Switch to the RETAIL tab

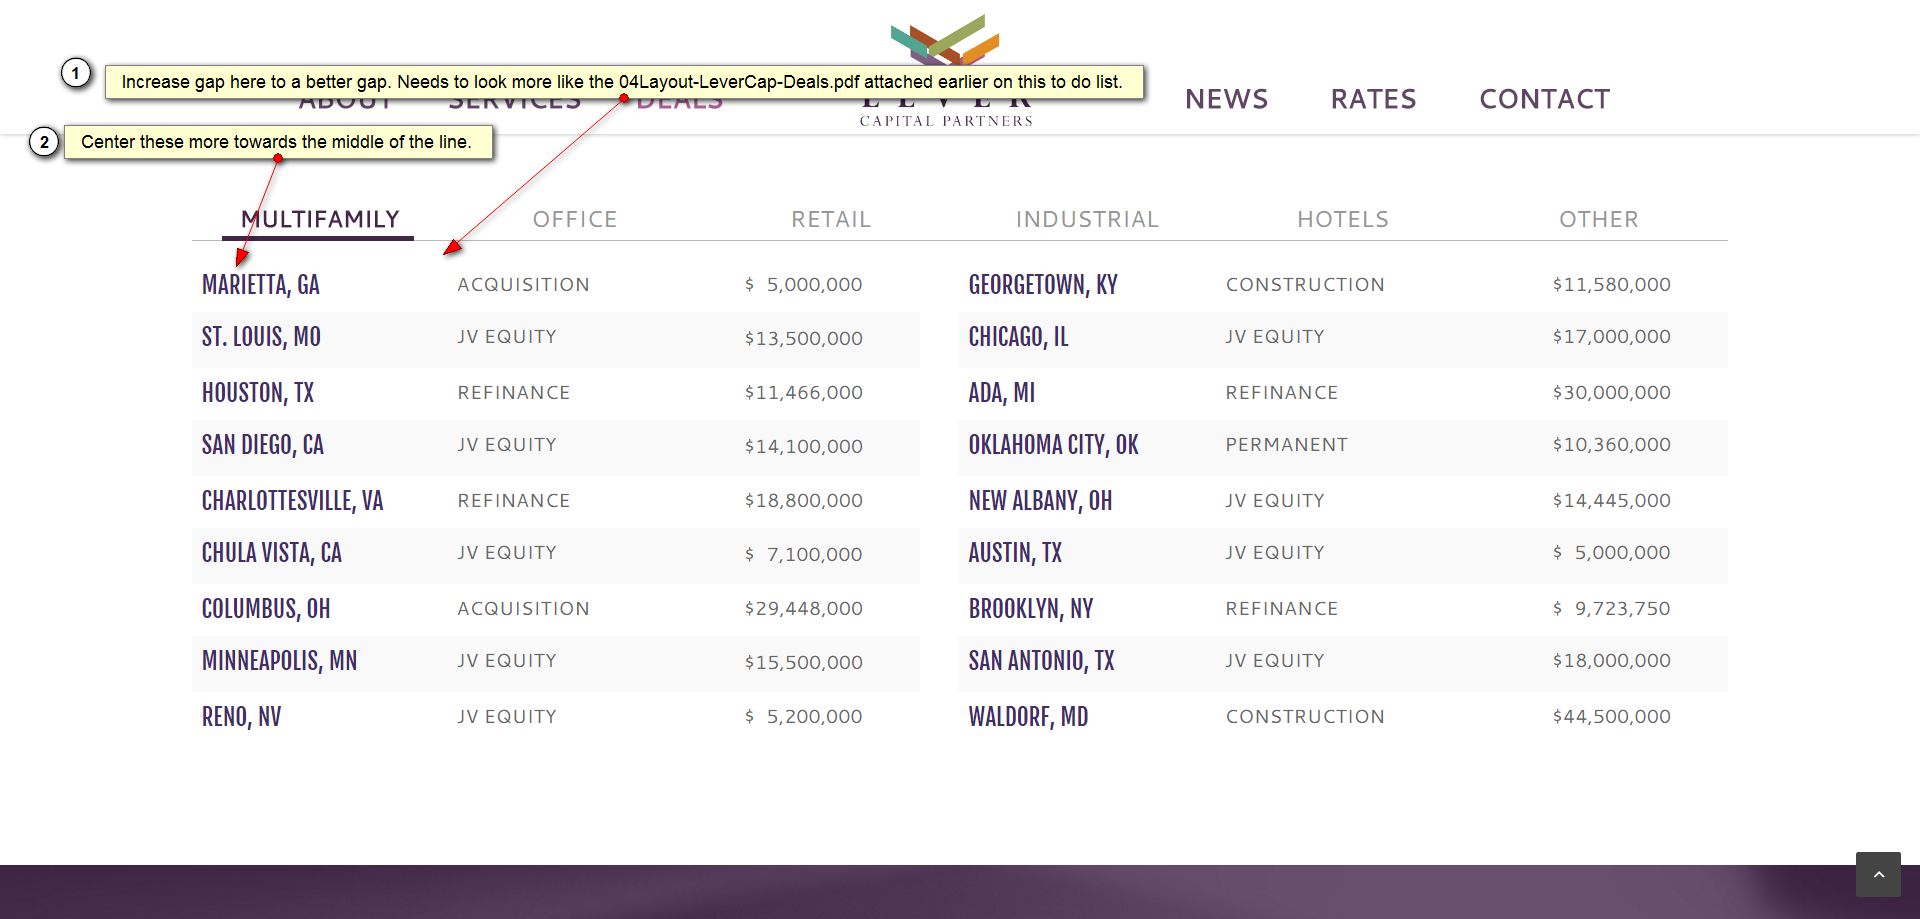(x=831, y=219)
